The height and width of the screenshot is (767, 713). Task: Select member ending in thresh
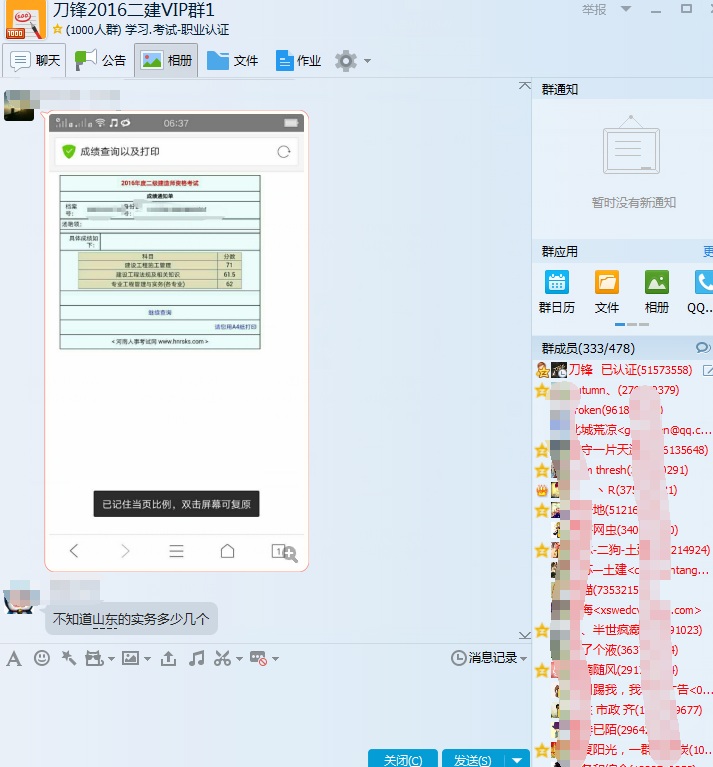[622, 470]
